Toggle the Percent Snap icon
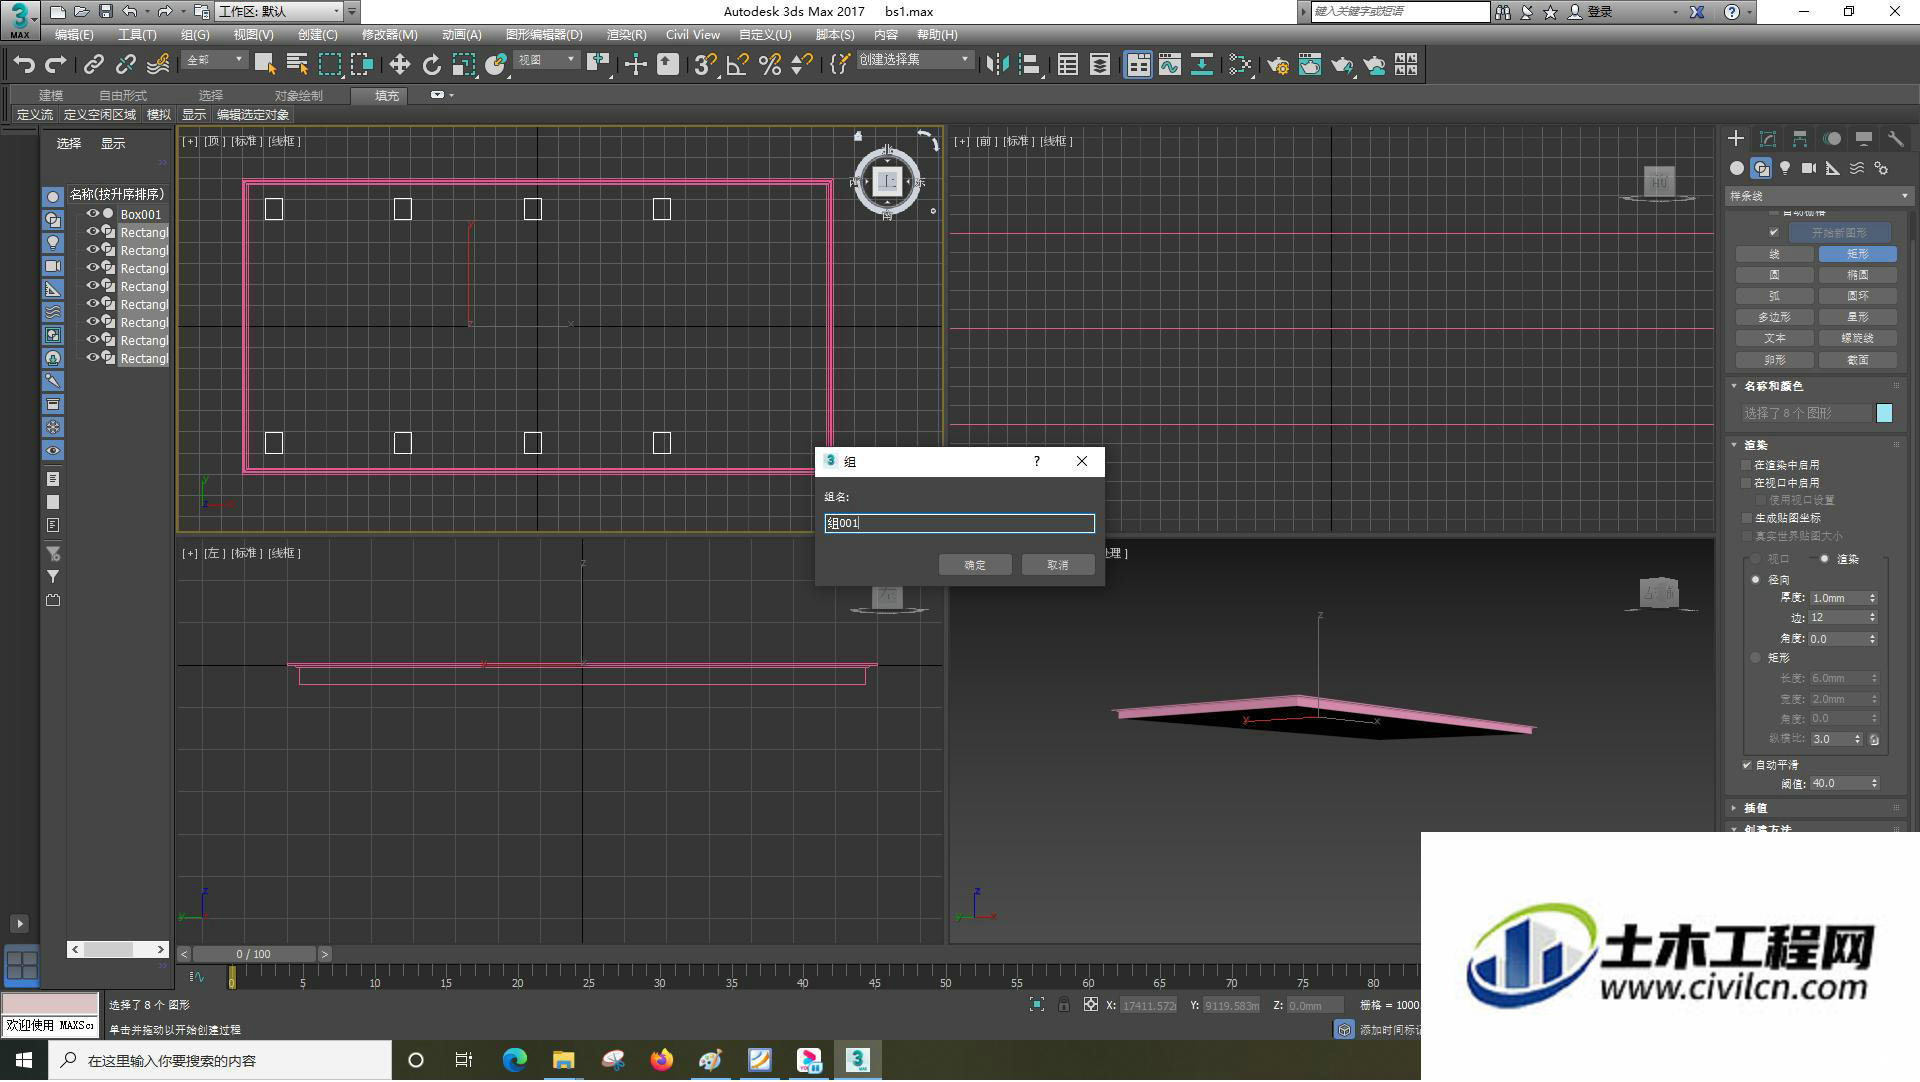This screenshot has width=1920, height=1082. pos(770,65)
